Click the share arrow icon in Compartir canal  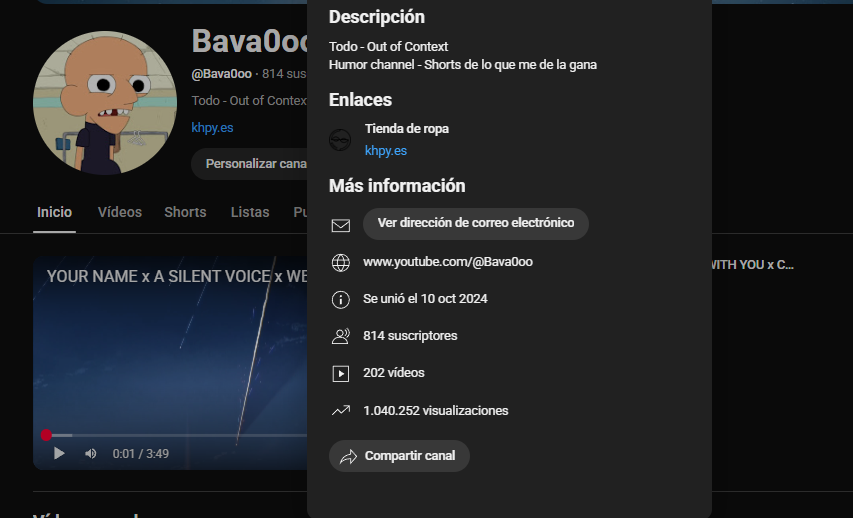[x=348, y=457]
